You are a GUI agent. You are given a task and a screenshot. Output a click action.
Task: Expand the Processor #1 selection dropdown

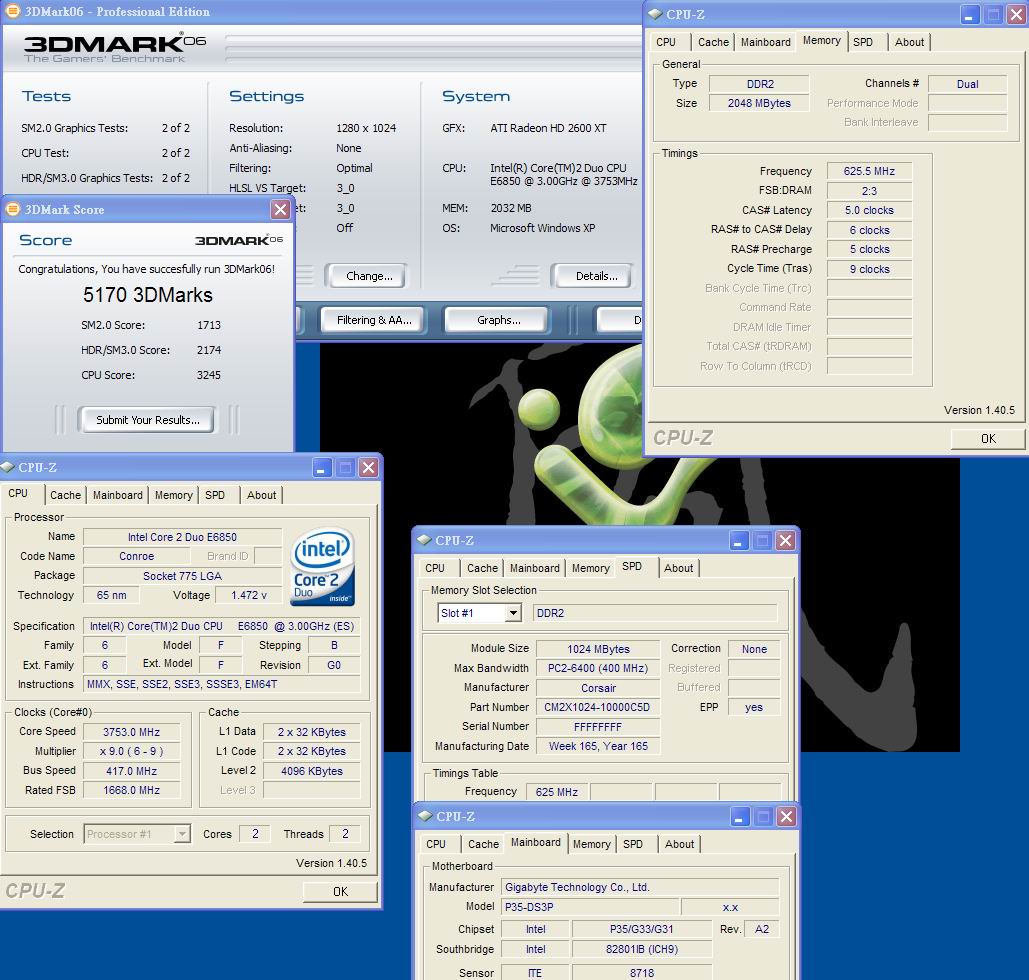point(181,834)
